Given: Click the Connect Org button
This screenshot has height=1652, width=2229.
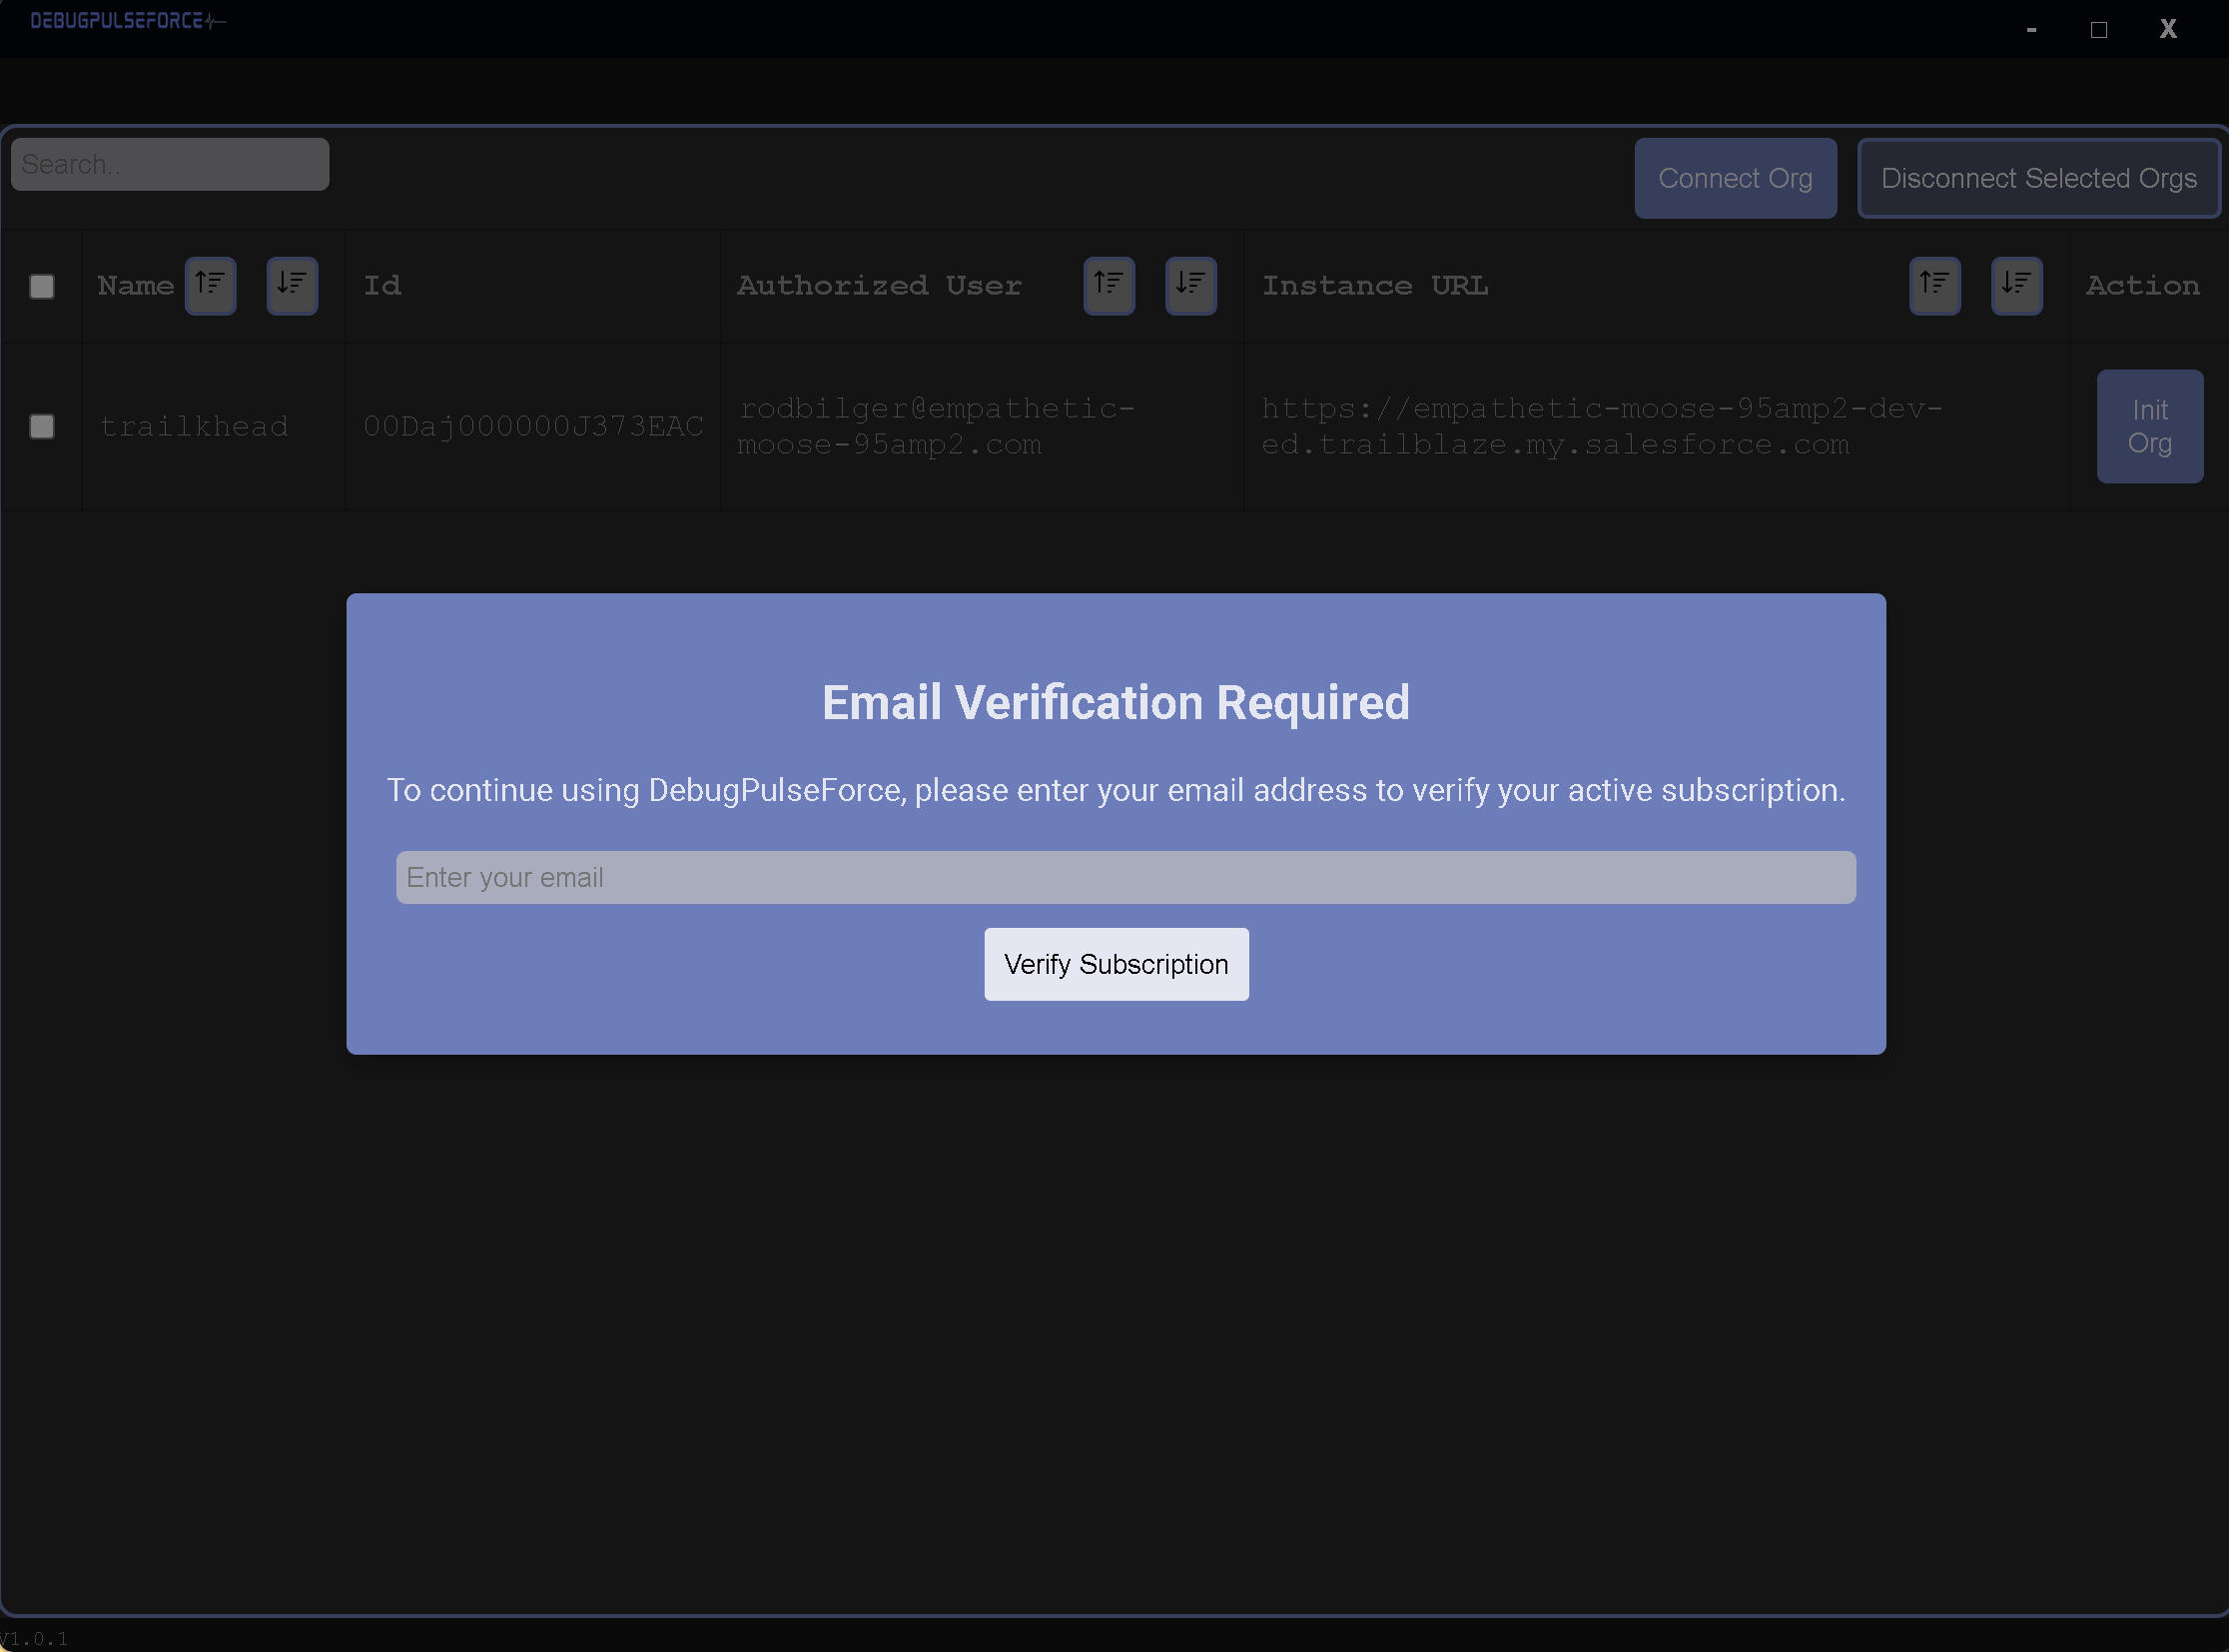Looking at the screenshot, I should click(1734, 178).
